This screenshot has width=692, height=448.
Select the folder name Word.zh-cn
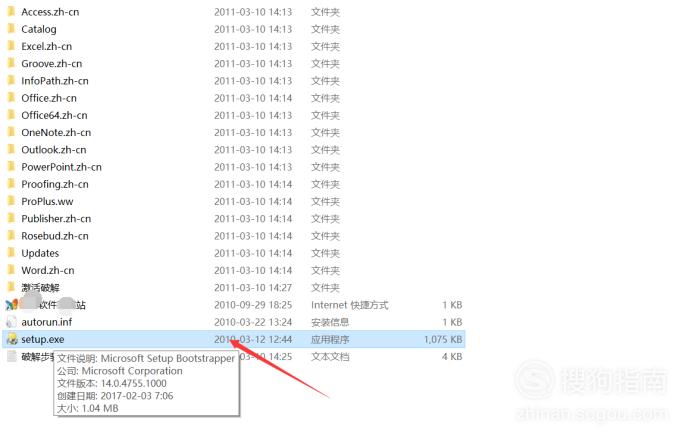pyautogui.click(x=48, y=270)
